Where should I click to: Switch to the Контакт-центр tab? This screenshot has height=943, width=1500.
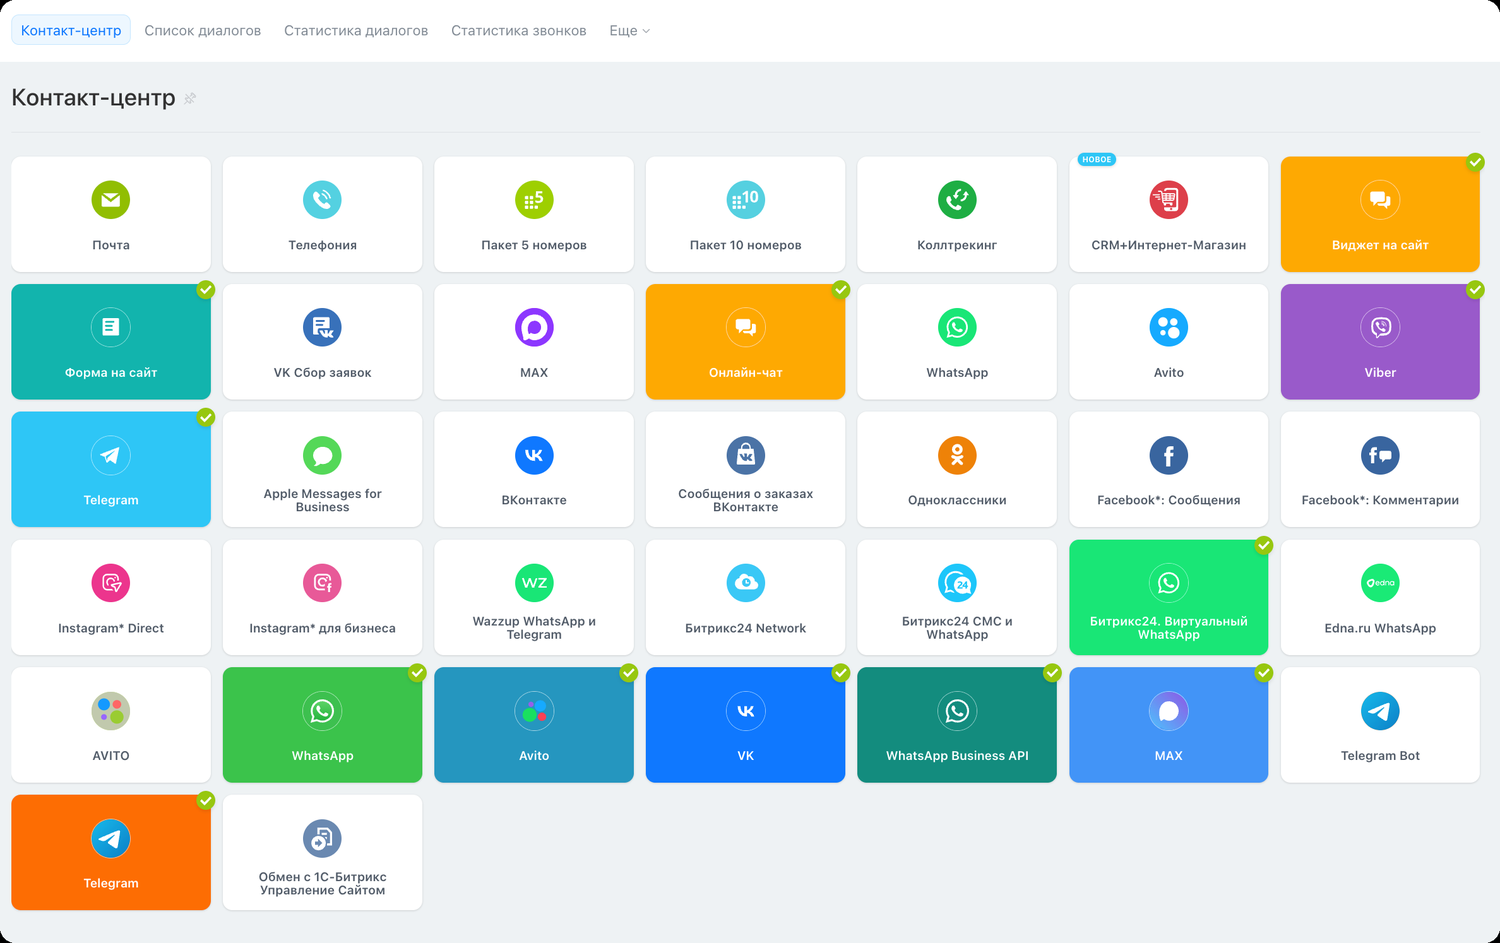point(71,31)
